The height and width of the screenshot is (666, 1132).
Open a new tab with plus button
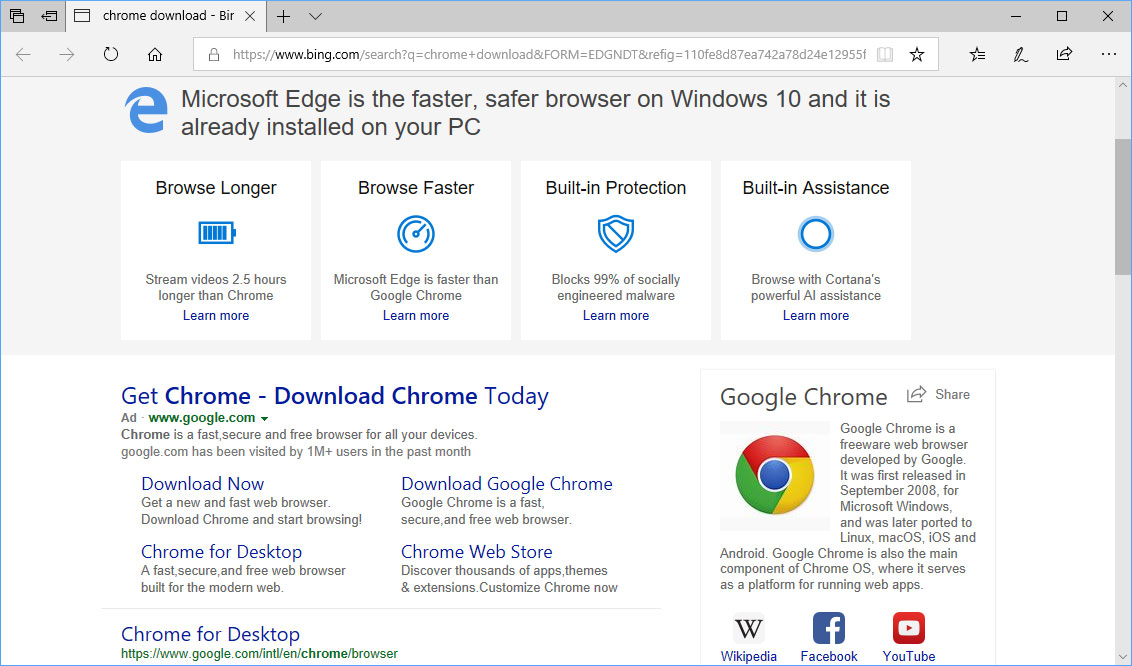pyautogui.click(x=284, y=16)
